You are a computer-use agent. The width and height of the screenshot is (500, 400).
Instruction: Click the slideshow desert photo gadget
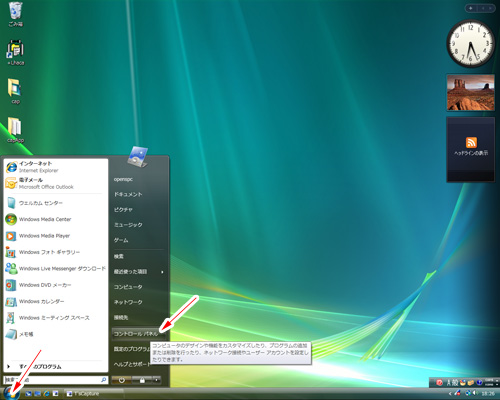coord(471,92)
